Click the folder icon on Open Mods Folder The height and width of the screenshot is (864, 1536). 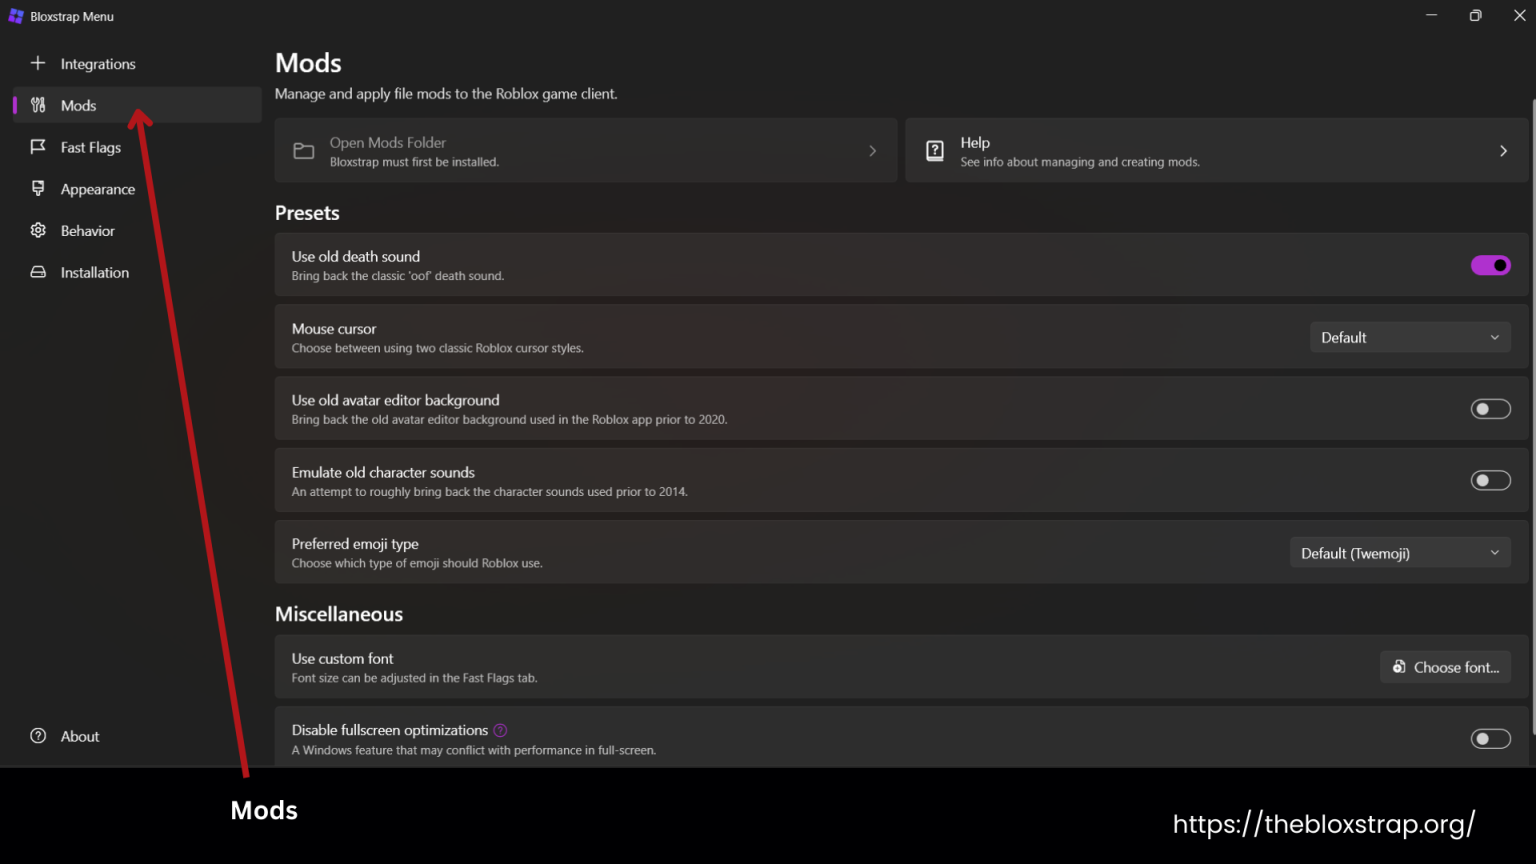coord(304,150)
